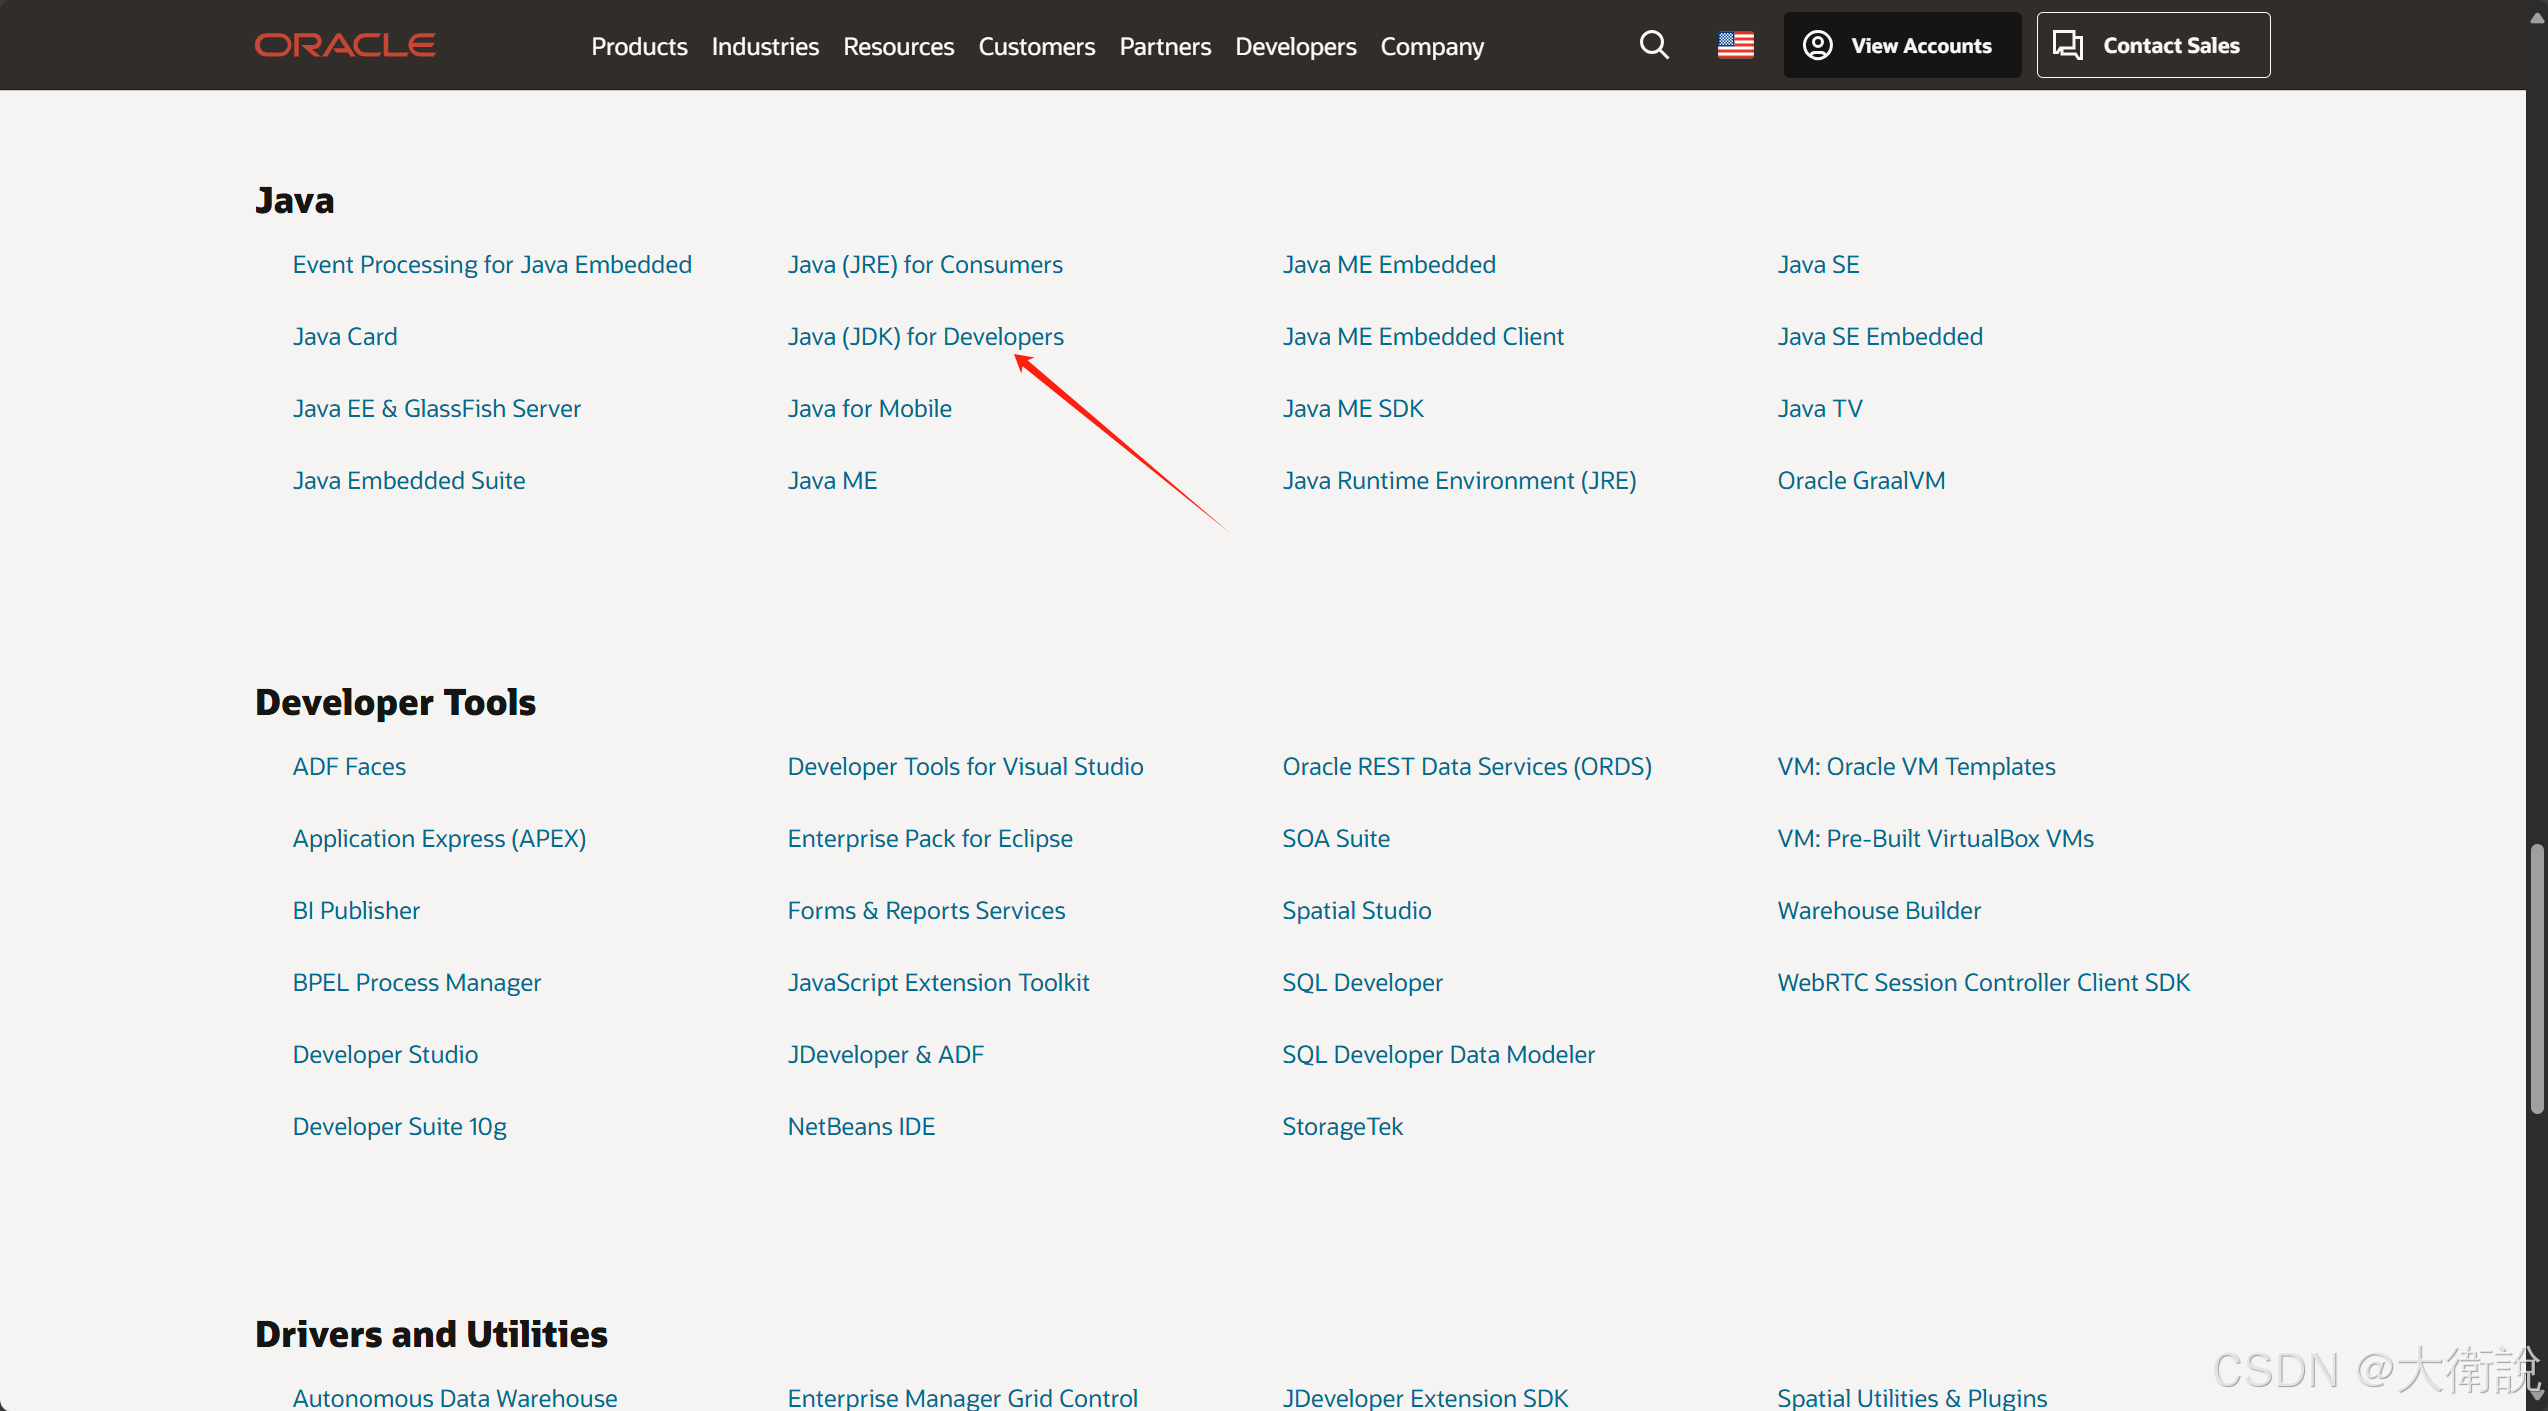Click the Oracle logo

coord(345,46)
